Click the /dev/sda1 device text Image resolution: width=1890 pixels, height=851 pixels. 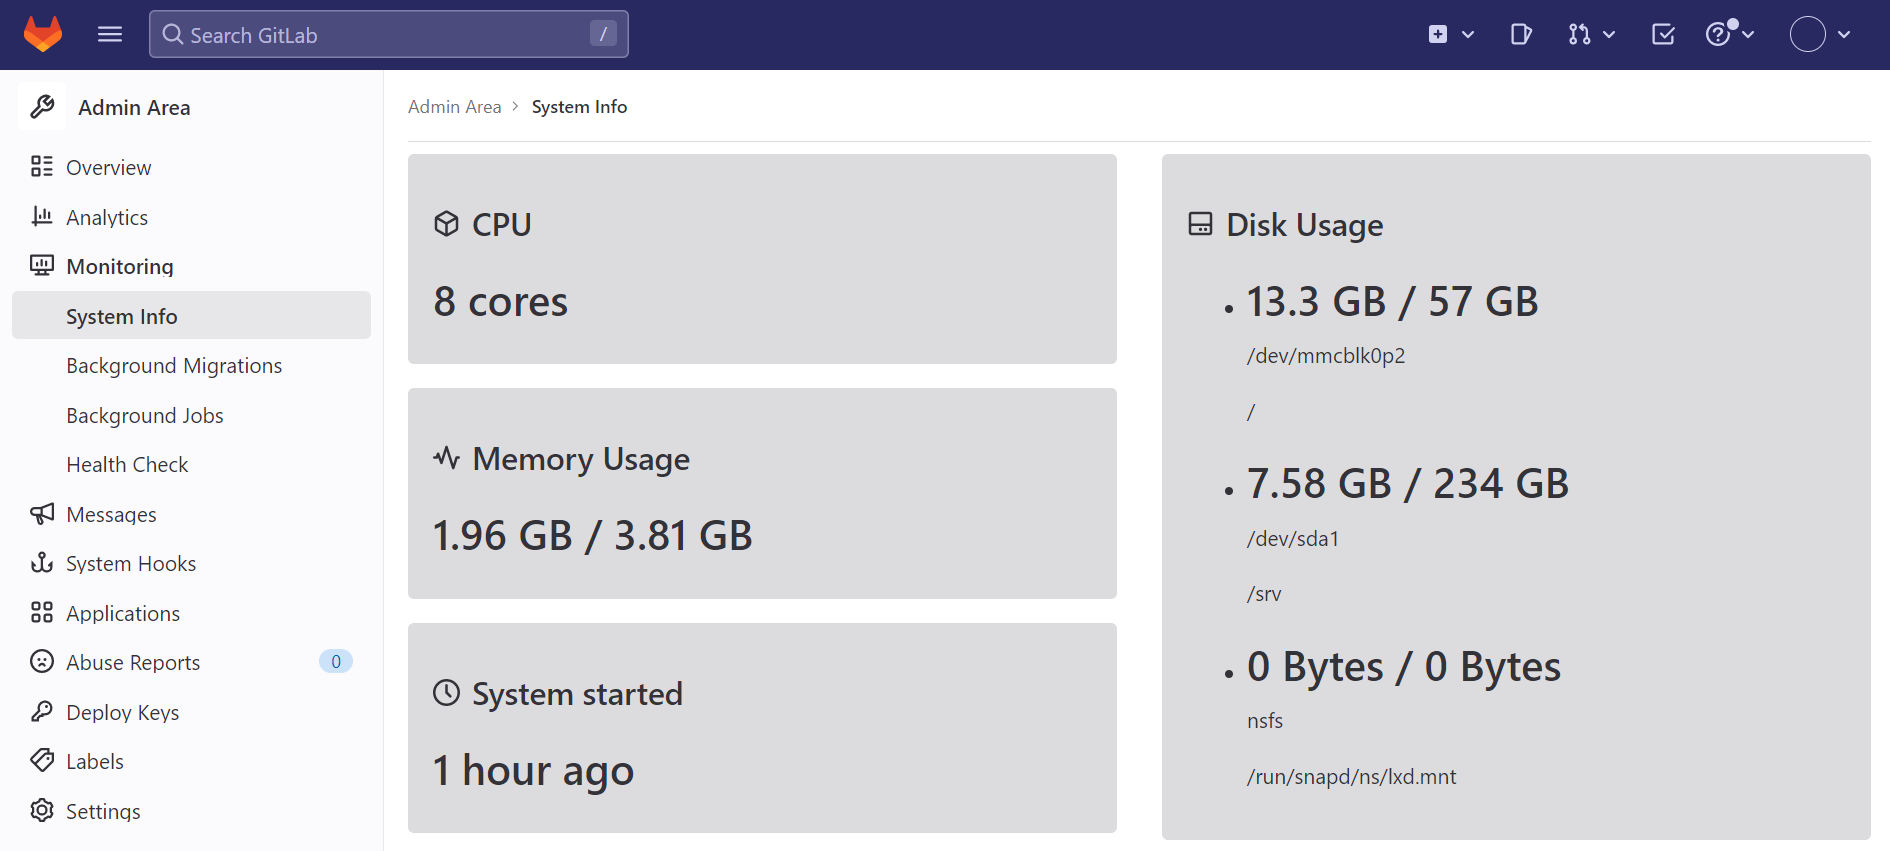click(1293, 539)
